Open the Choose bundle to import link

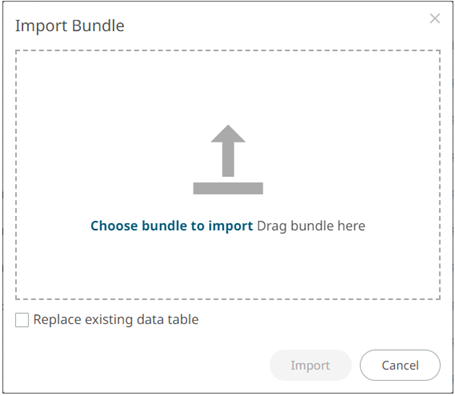coord(172,226)
